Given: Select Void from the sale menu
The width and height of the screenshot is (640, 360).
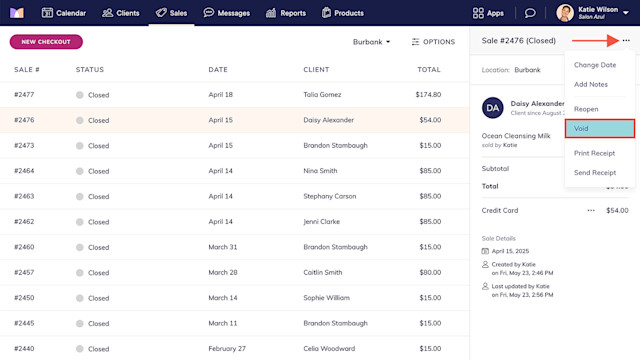Looking at the screenshot, I should tap(600, 129).
